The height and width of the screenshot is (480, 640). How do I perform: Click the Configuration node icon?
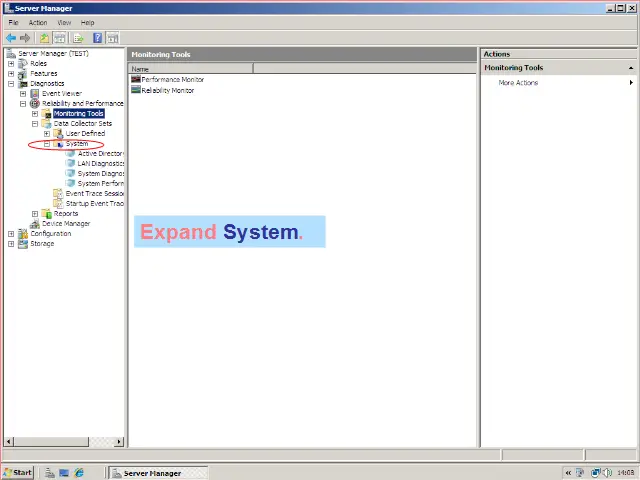coord(23,233)
